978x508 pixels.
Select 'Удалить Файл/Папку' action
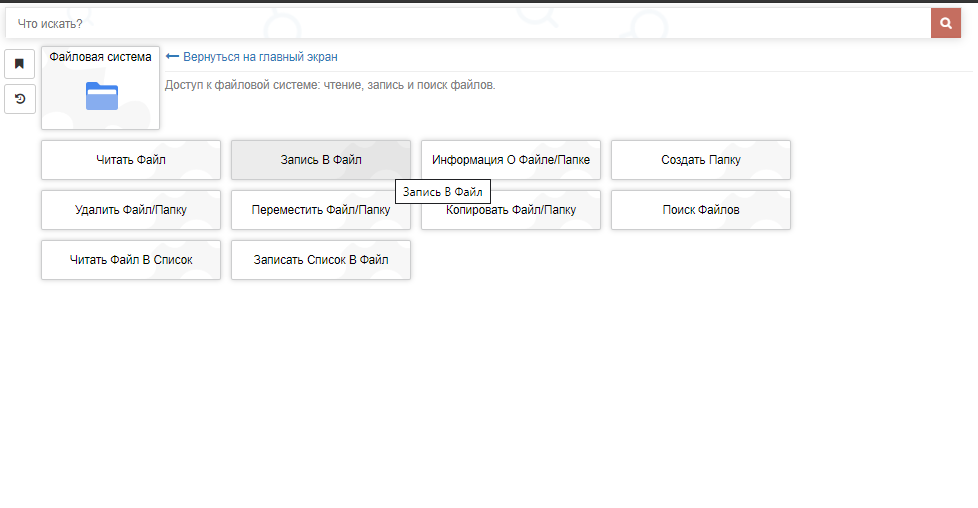131,210
